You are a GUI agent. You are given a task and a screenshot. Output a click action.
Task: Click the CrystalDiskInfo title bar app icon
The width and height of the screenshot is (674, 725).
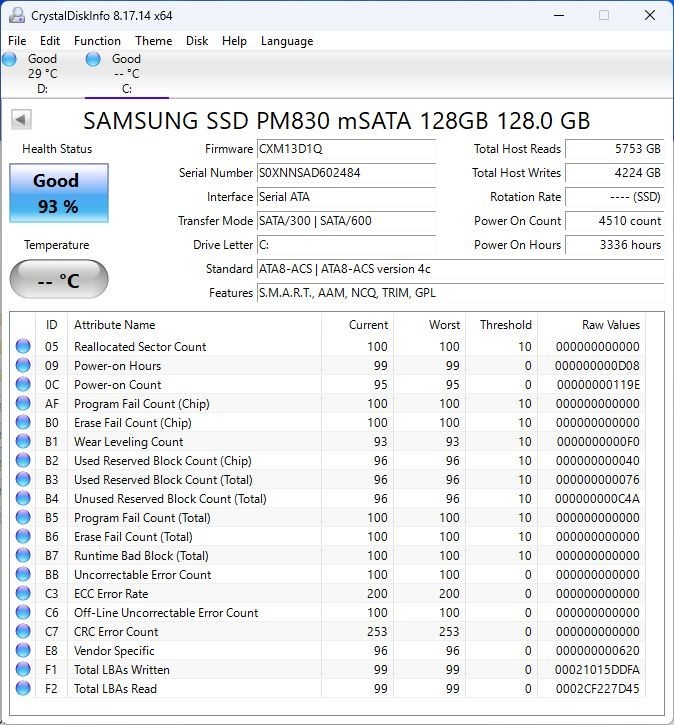(17, 15)
